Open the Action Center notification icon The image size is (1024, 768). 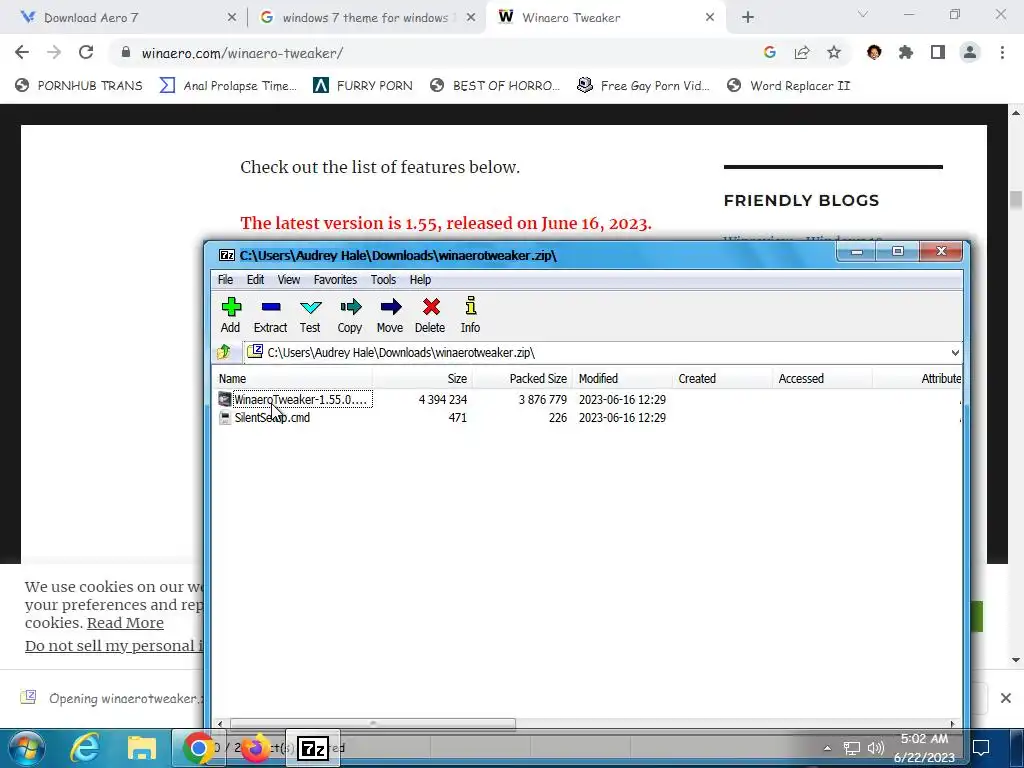tap(981, 748)
